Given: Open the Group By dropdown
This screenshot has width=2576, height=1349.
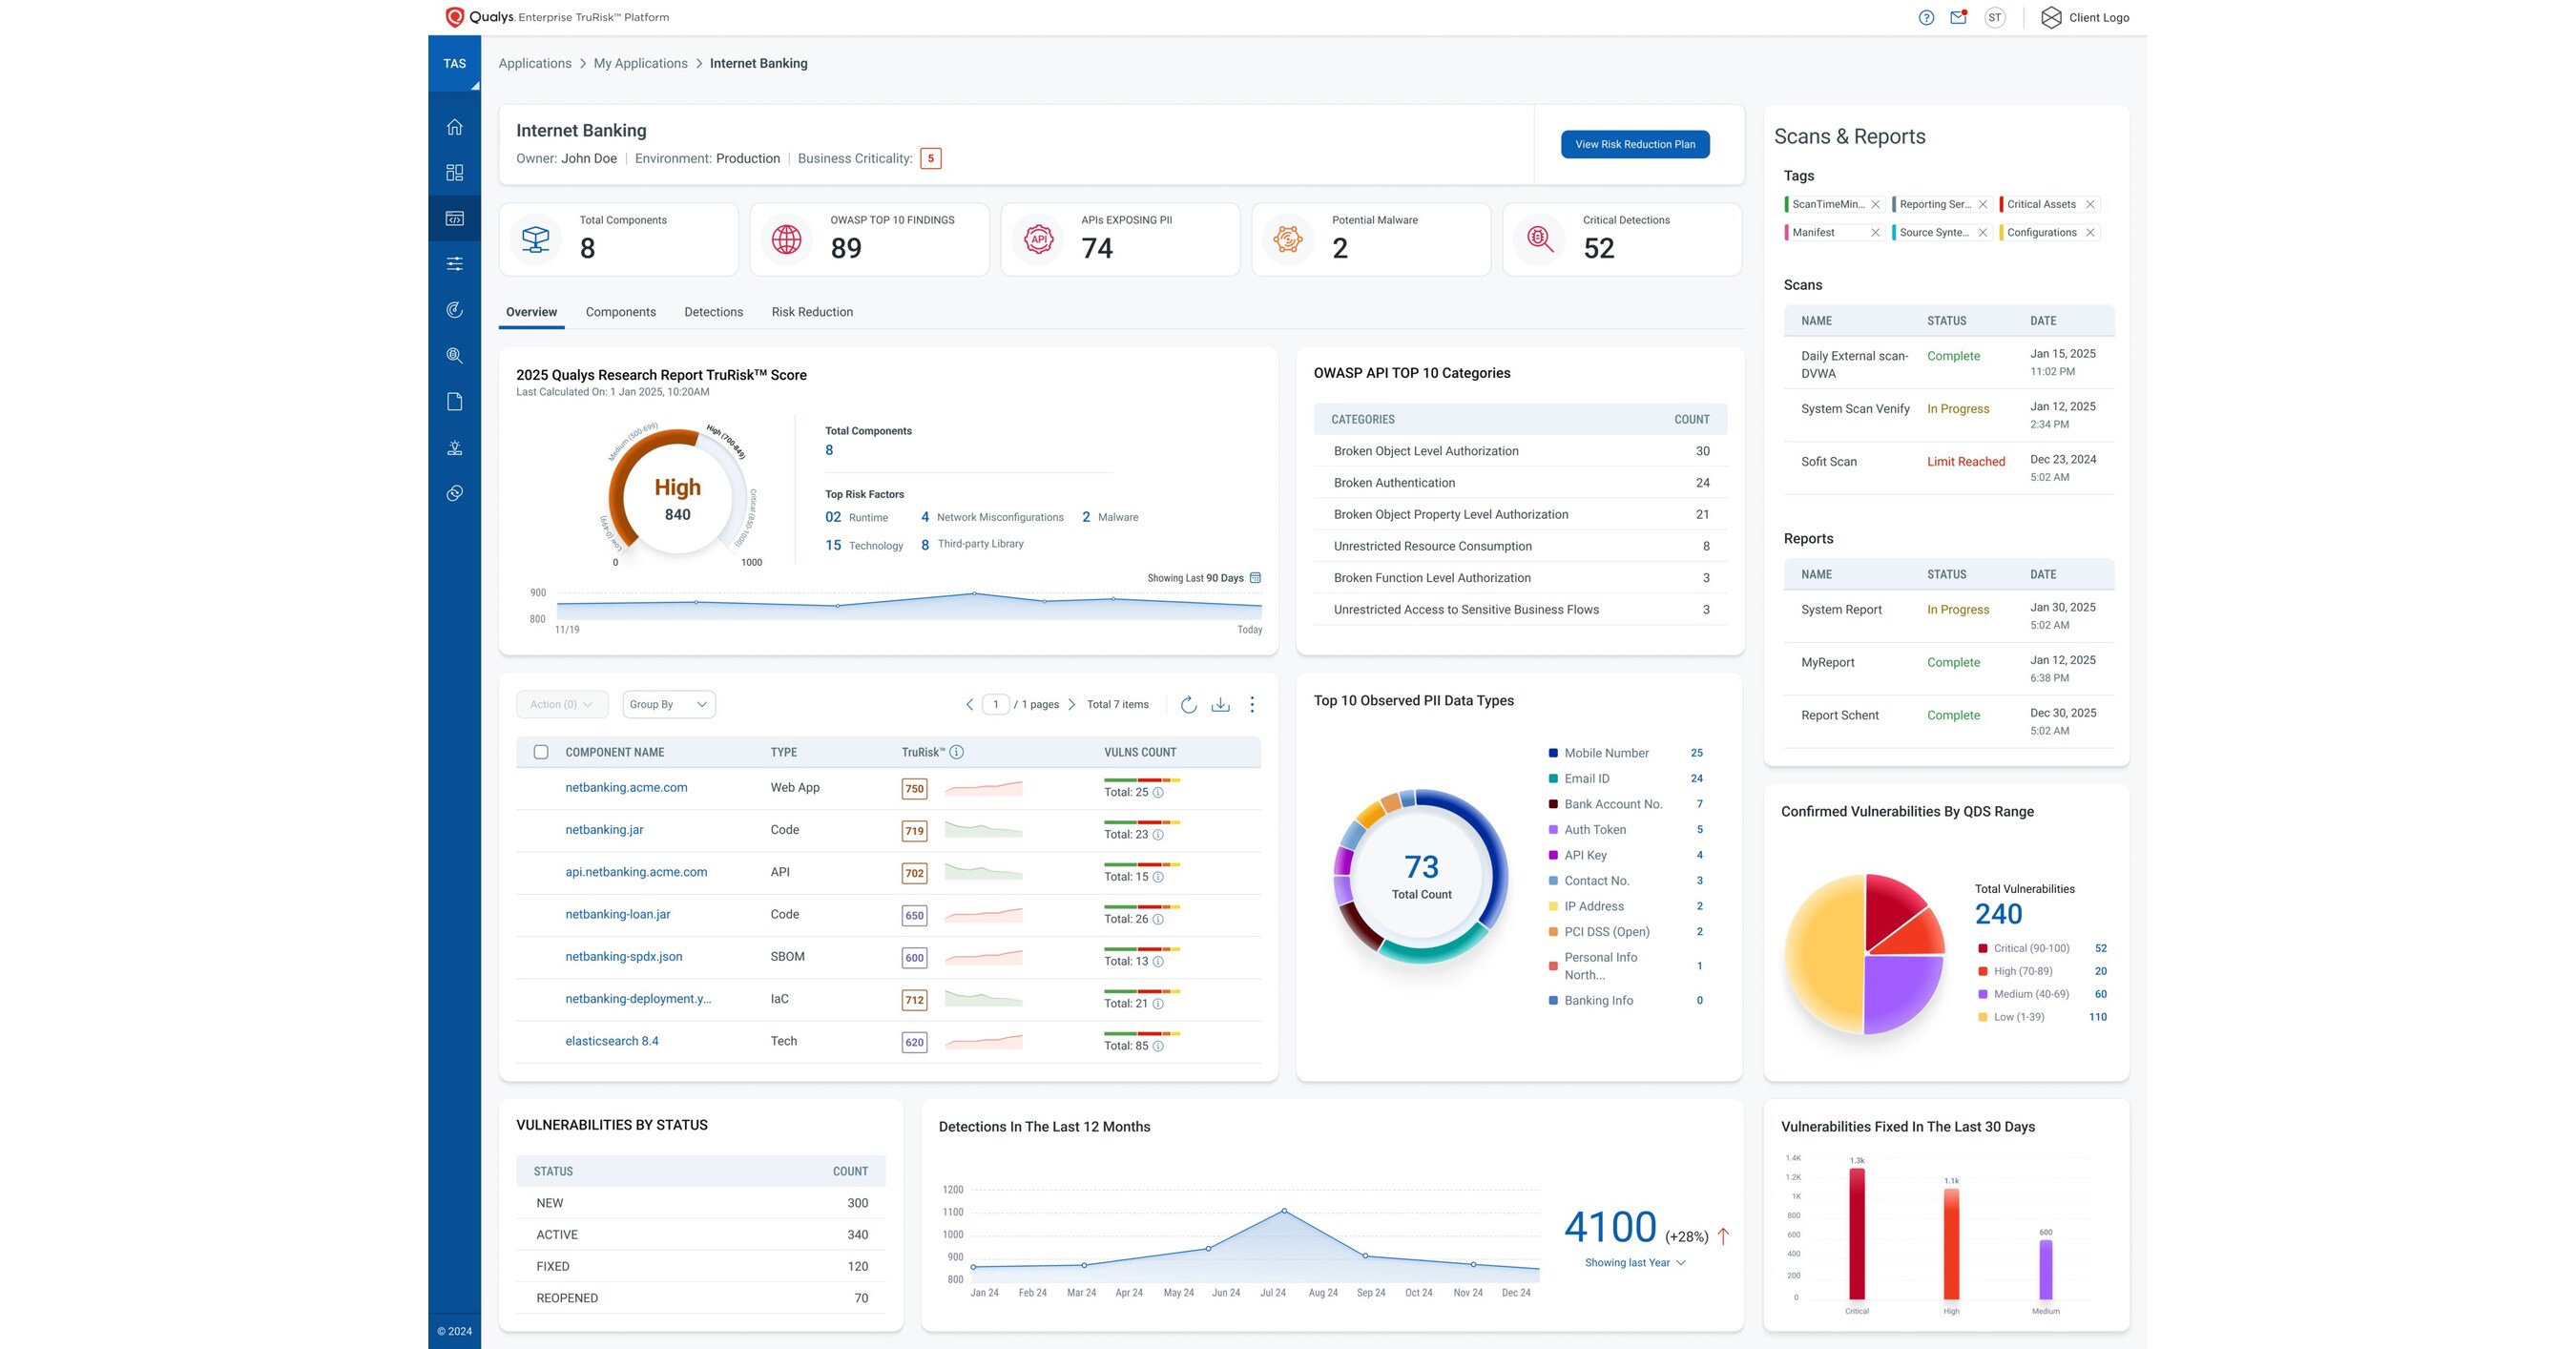Looking at the screenshot, I should (x=667, y=704).
